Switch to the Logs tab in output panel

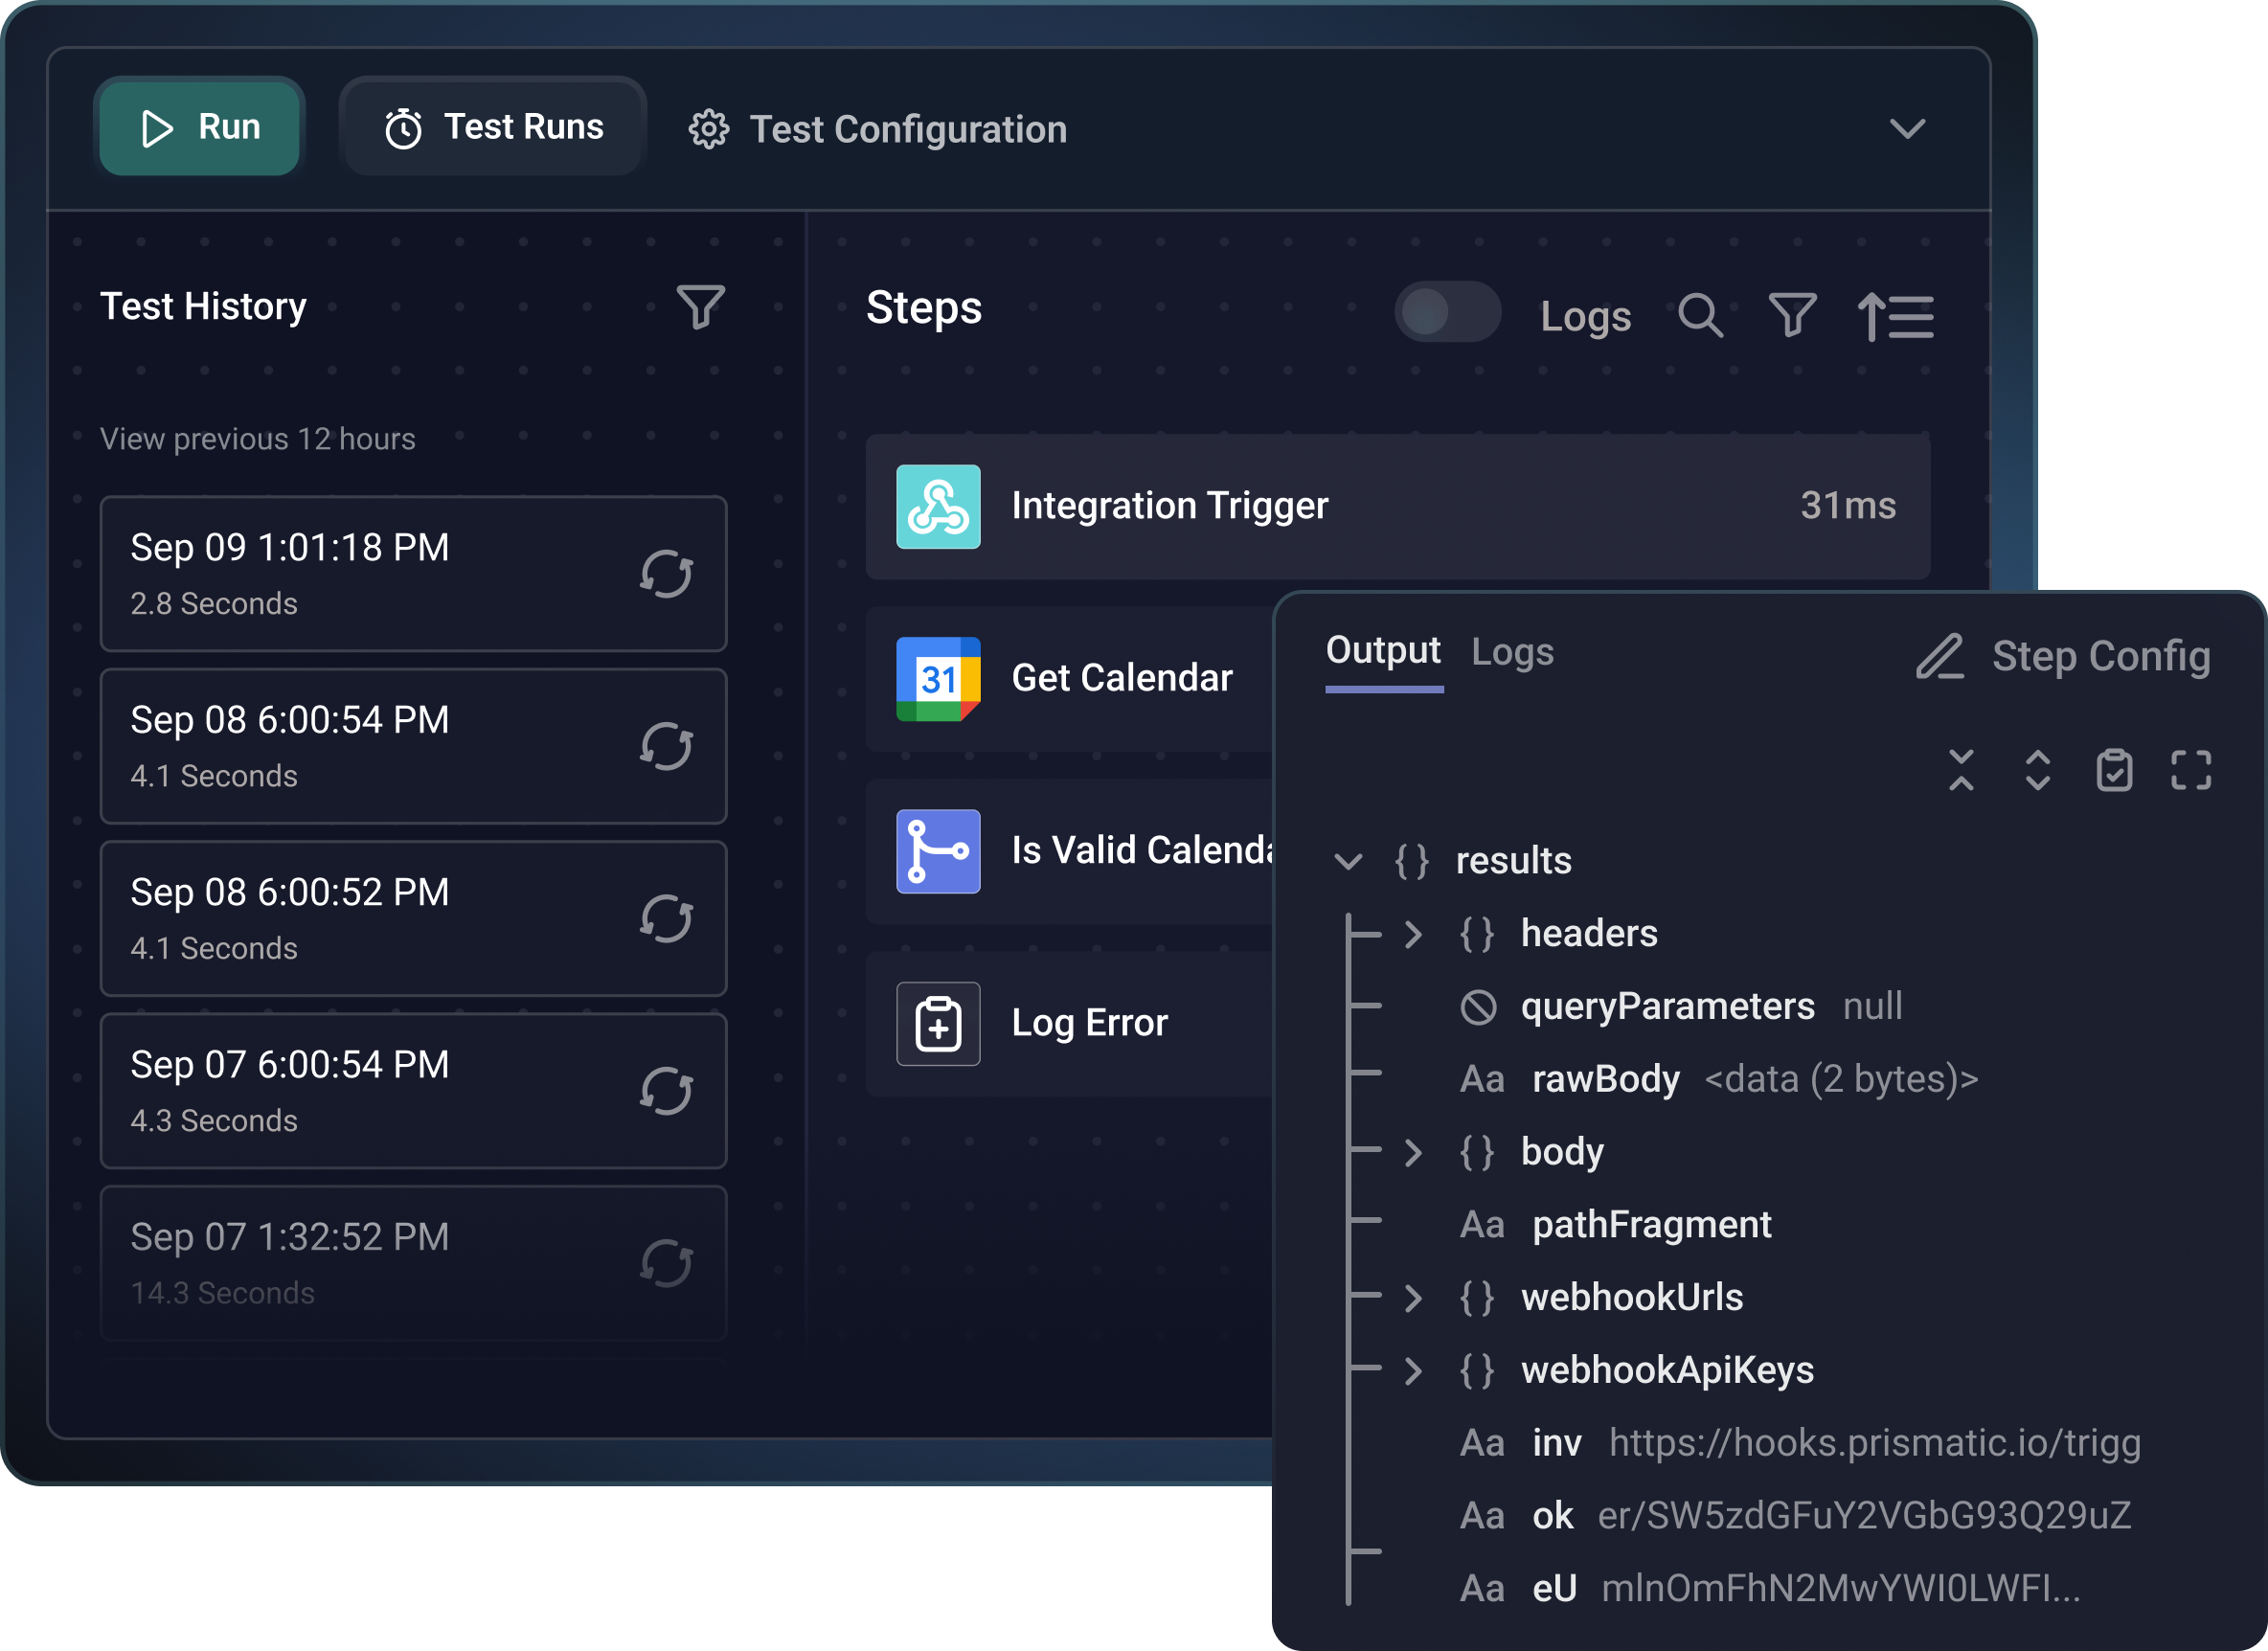pyautogui.click(x=1512, y=652)
